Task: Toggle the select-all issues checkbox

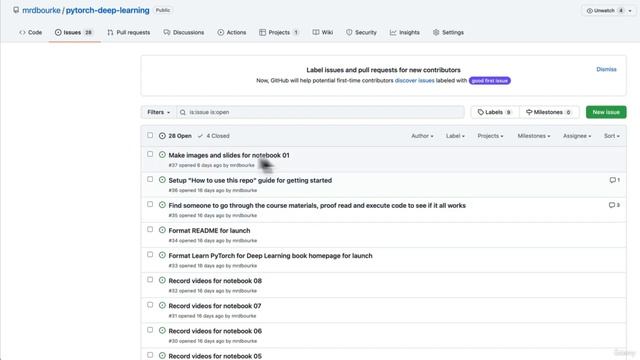Action: pos(150,135)
